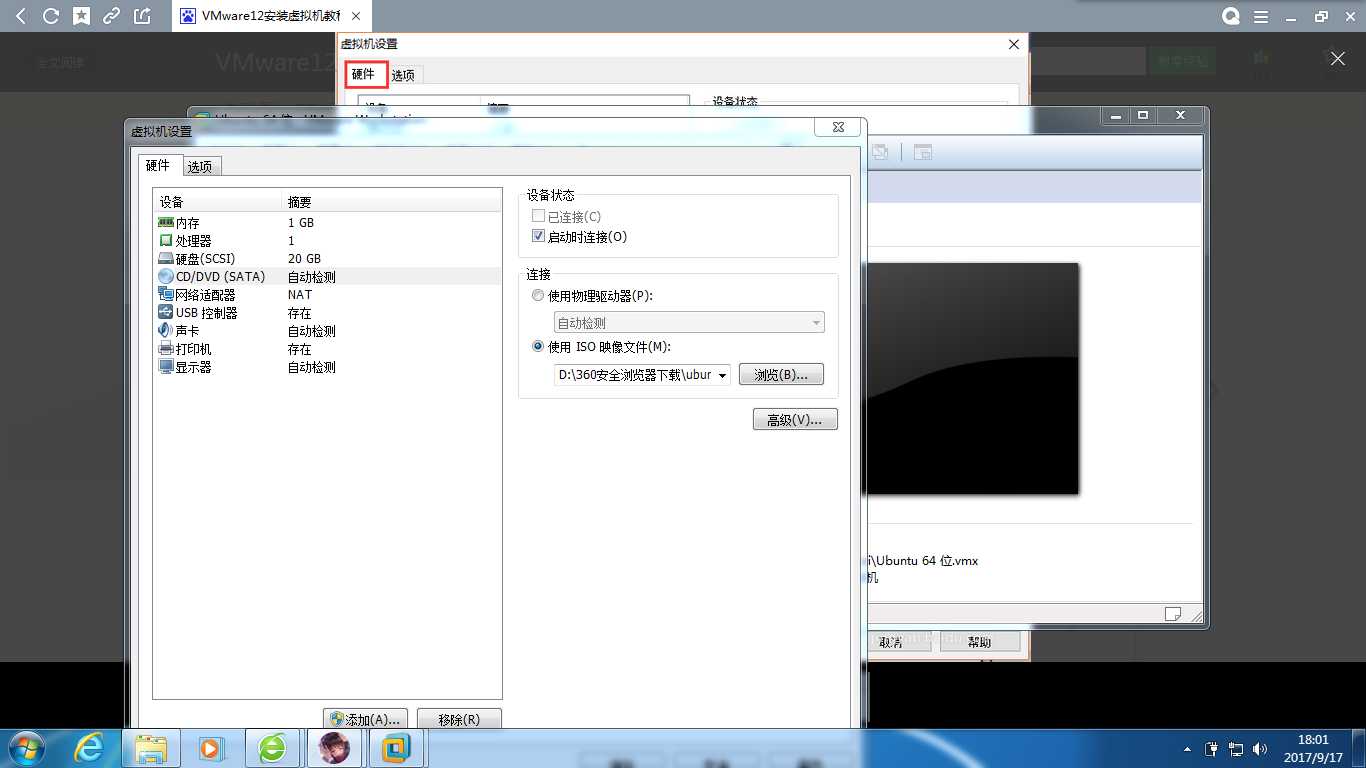Image resolution: width=1366 pixels, height=768 pixels.
Task: Select the hard disk icon 硬盘(SCSI)
Action: point(166,259)
